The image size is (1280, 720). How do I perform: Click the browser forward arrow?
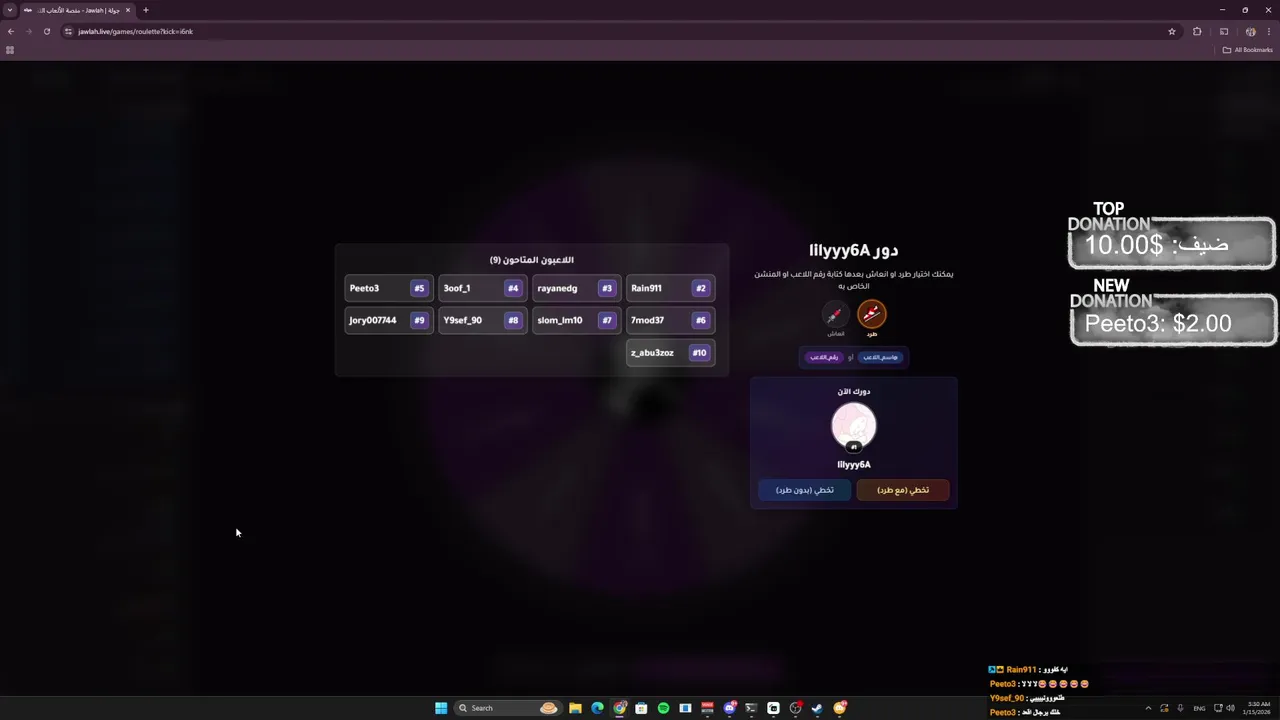(x=29, y=31)
